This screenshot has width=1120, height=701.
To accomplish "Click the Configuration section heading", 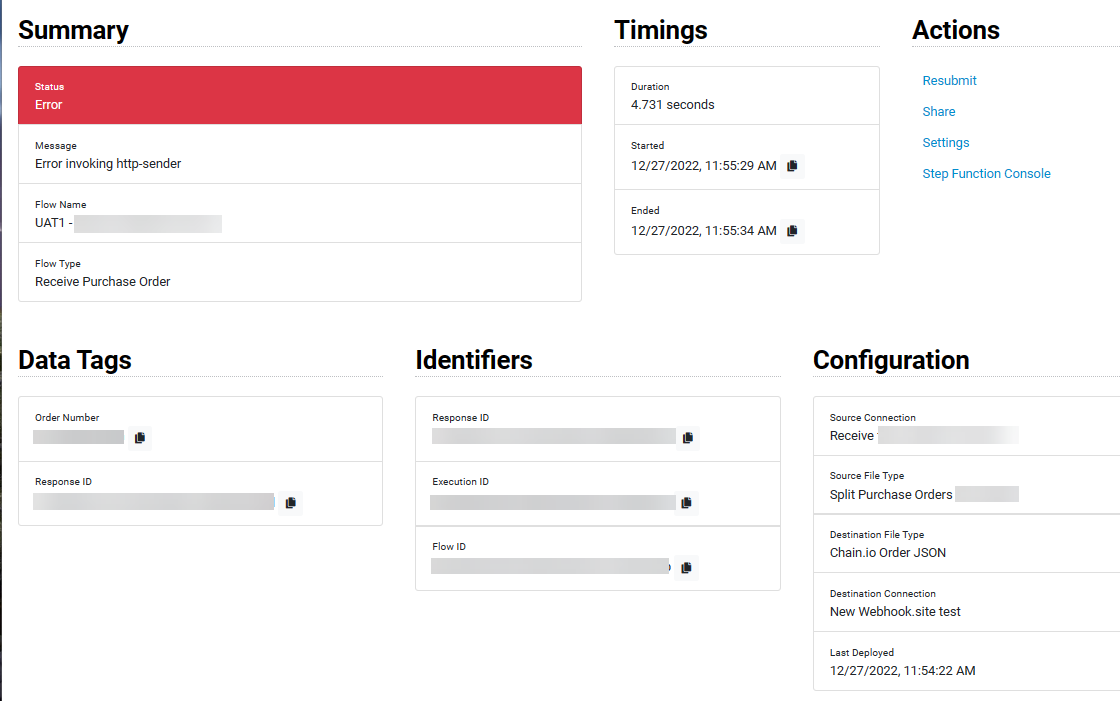I will pyautogui.click(x=891, y=360).
